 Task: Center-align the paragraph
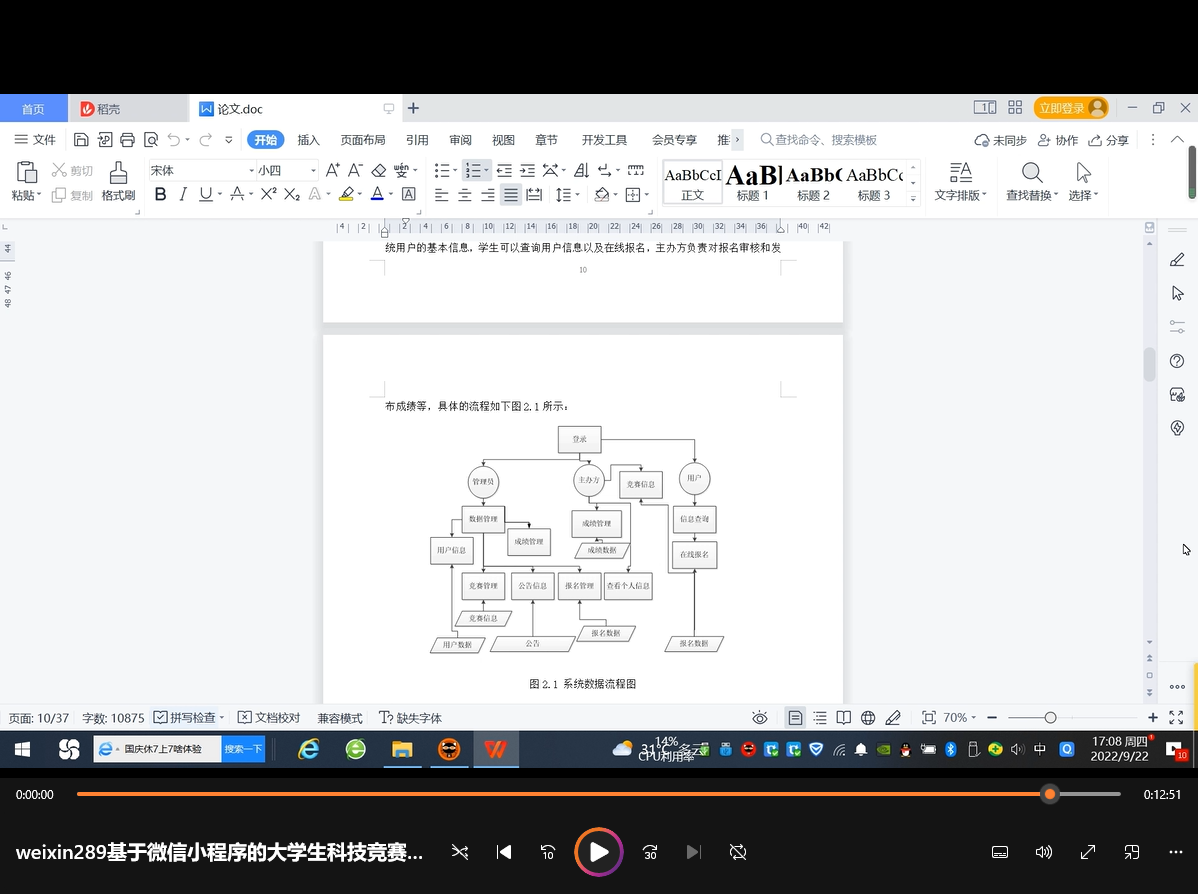point(465,195)
